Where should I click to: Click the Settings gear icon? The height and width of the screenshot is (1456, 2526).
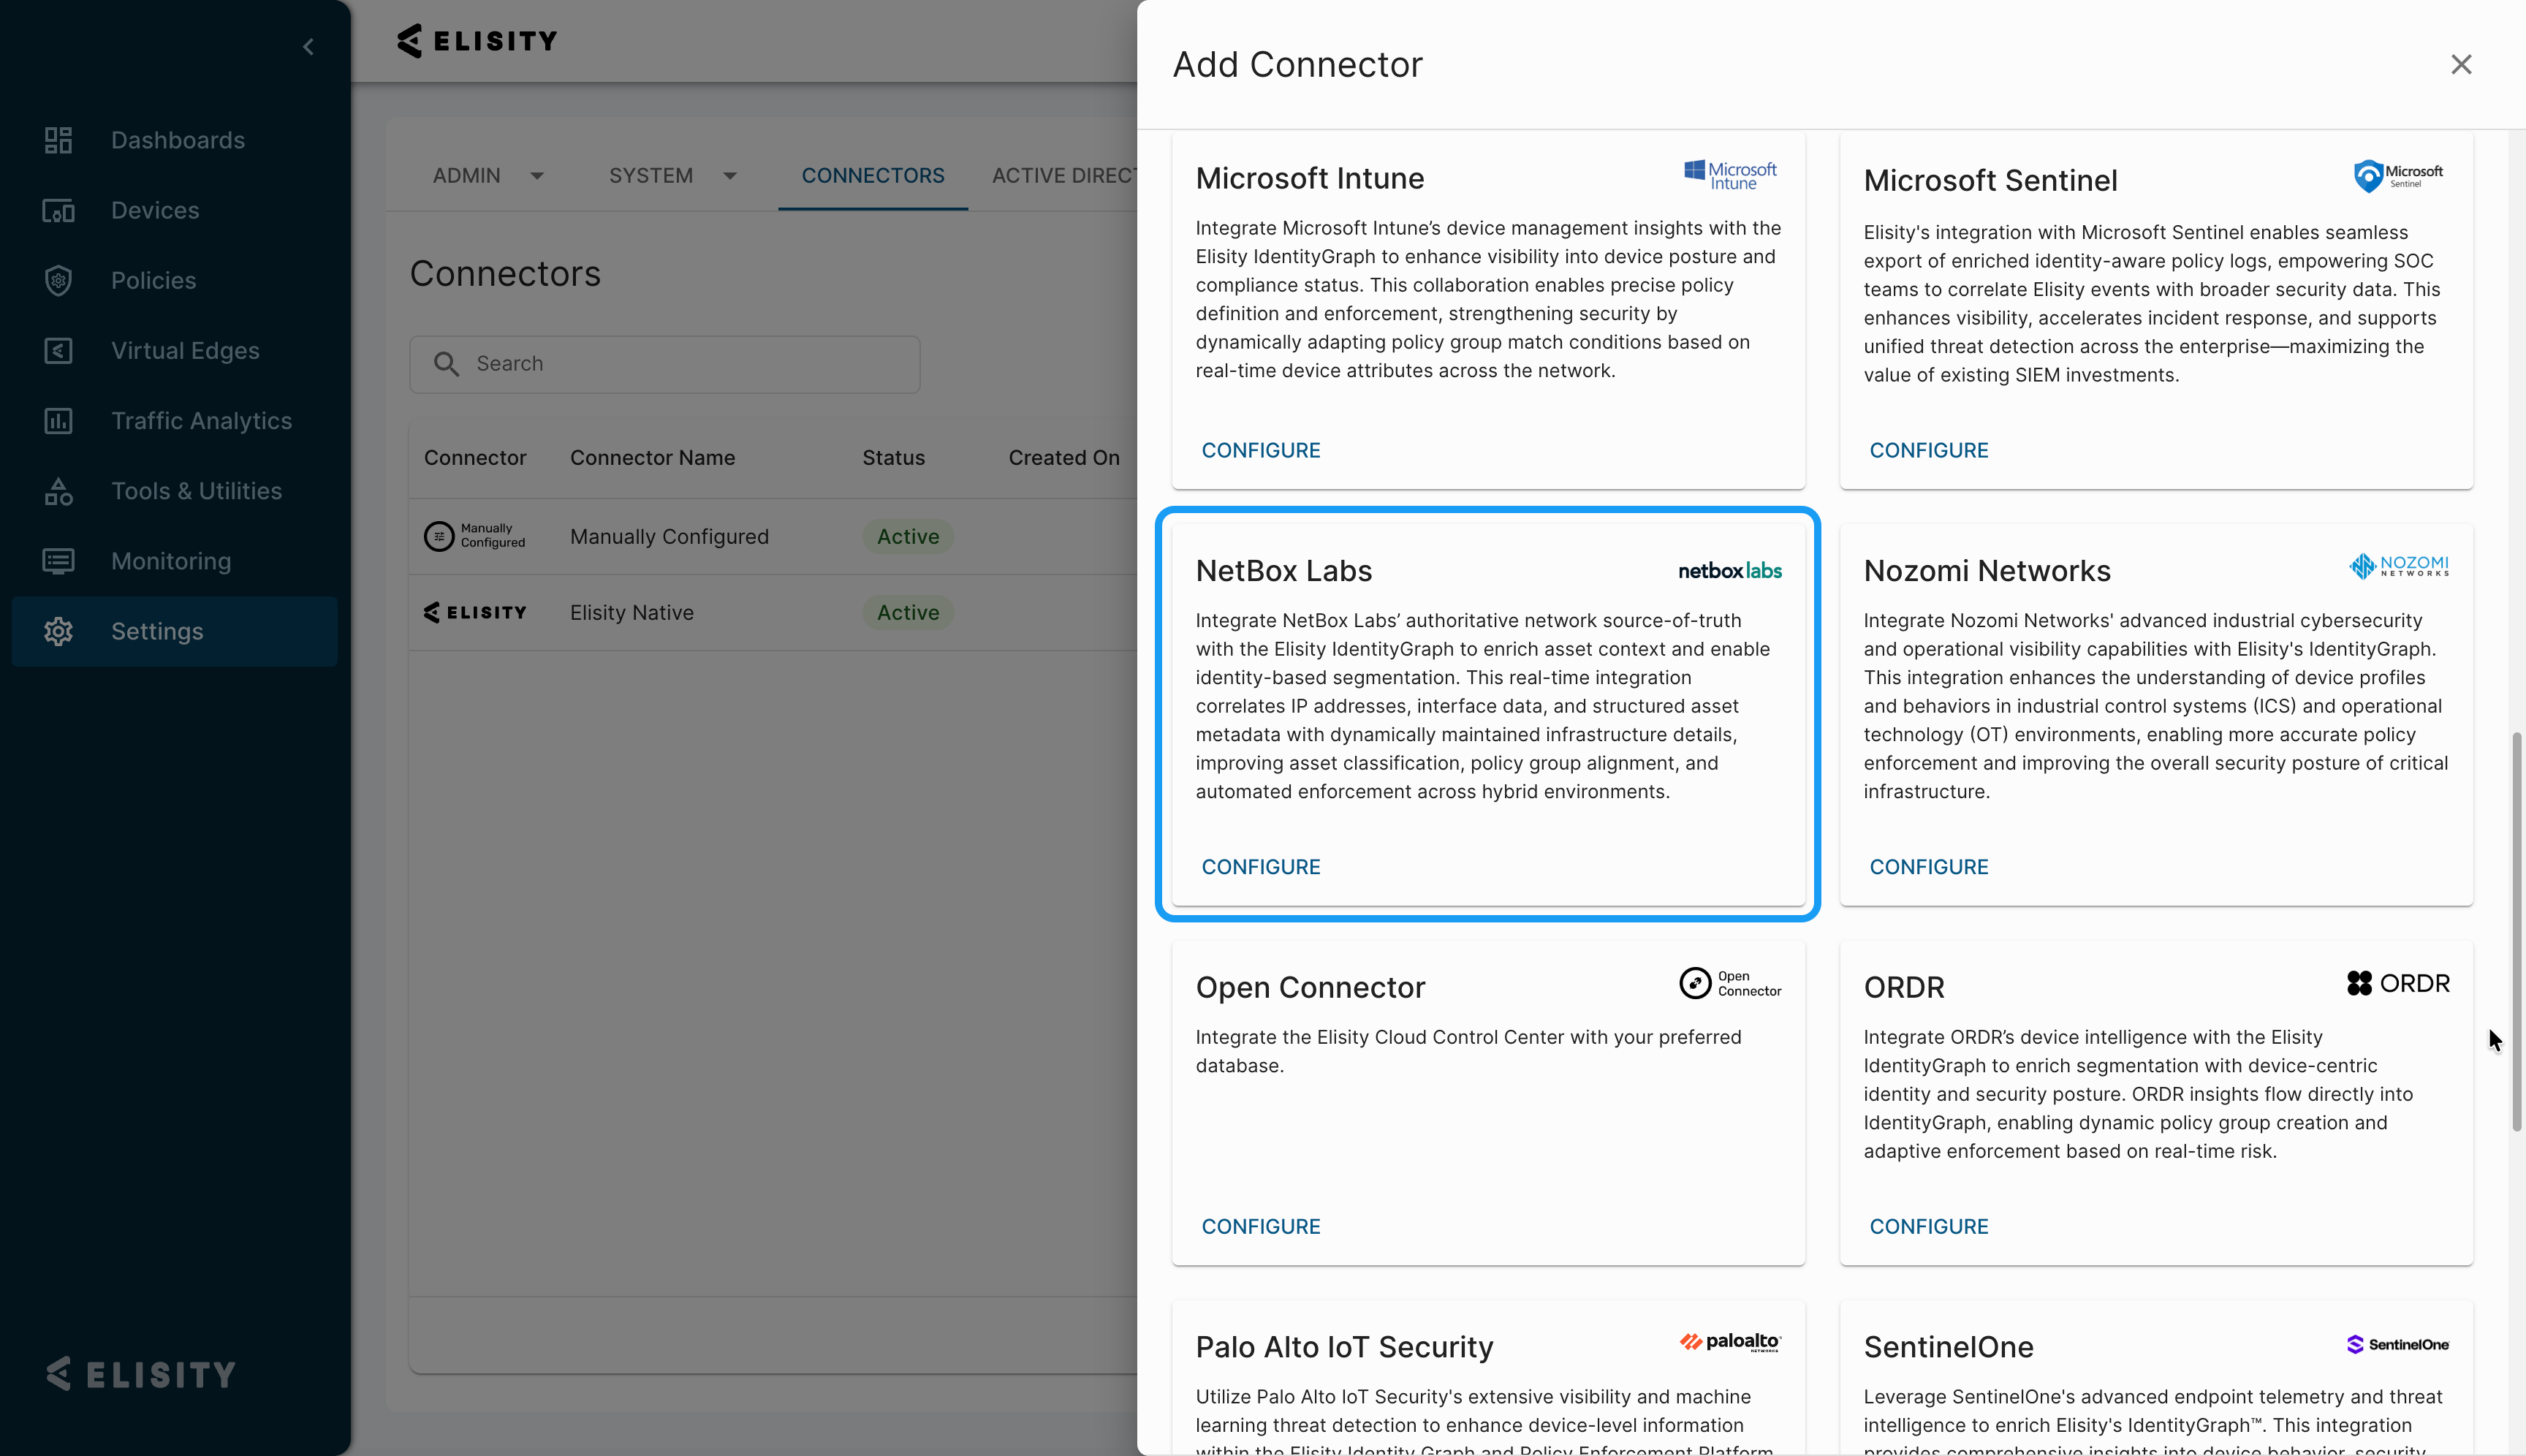click(x=58, y=631)
